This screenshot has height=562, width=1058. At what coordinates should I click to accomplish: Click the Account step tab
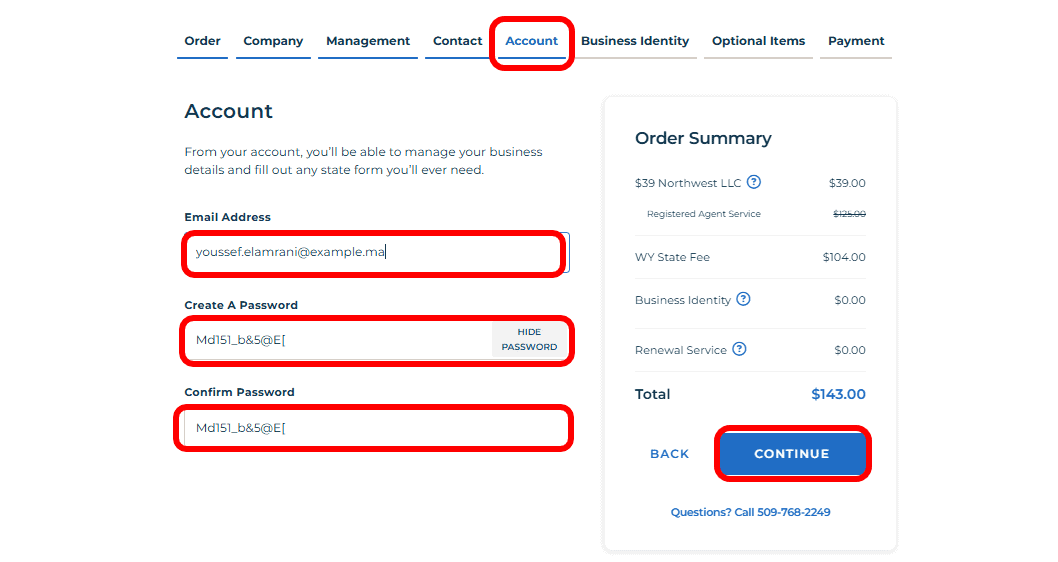pyautogui.click(x=532, y=41)
